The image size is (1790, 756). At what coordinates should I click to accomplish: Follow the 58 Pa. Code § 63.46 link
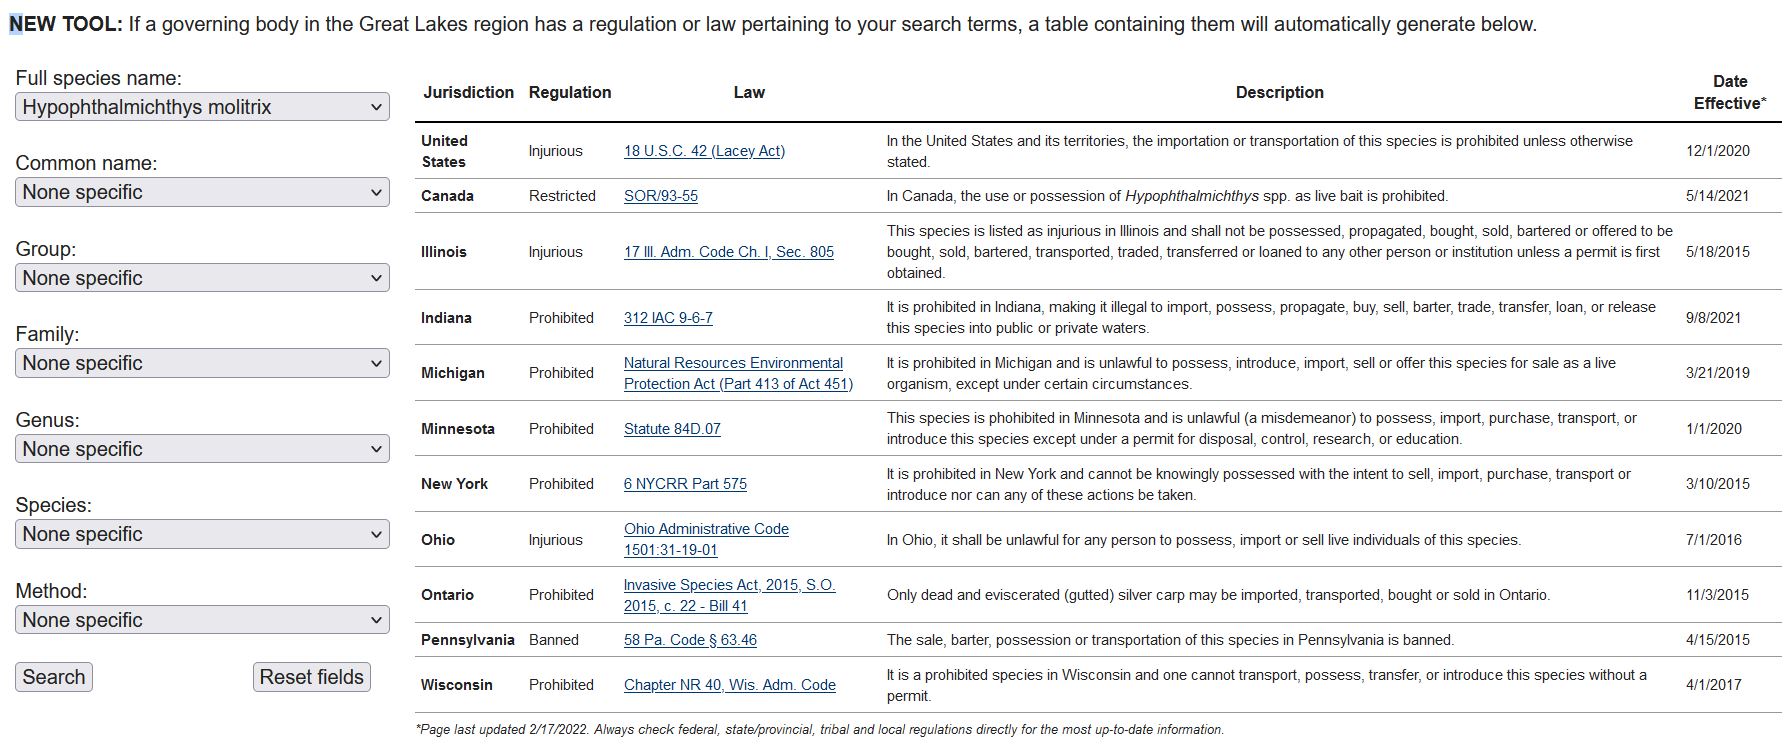click(690, 640)
